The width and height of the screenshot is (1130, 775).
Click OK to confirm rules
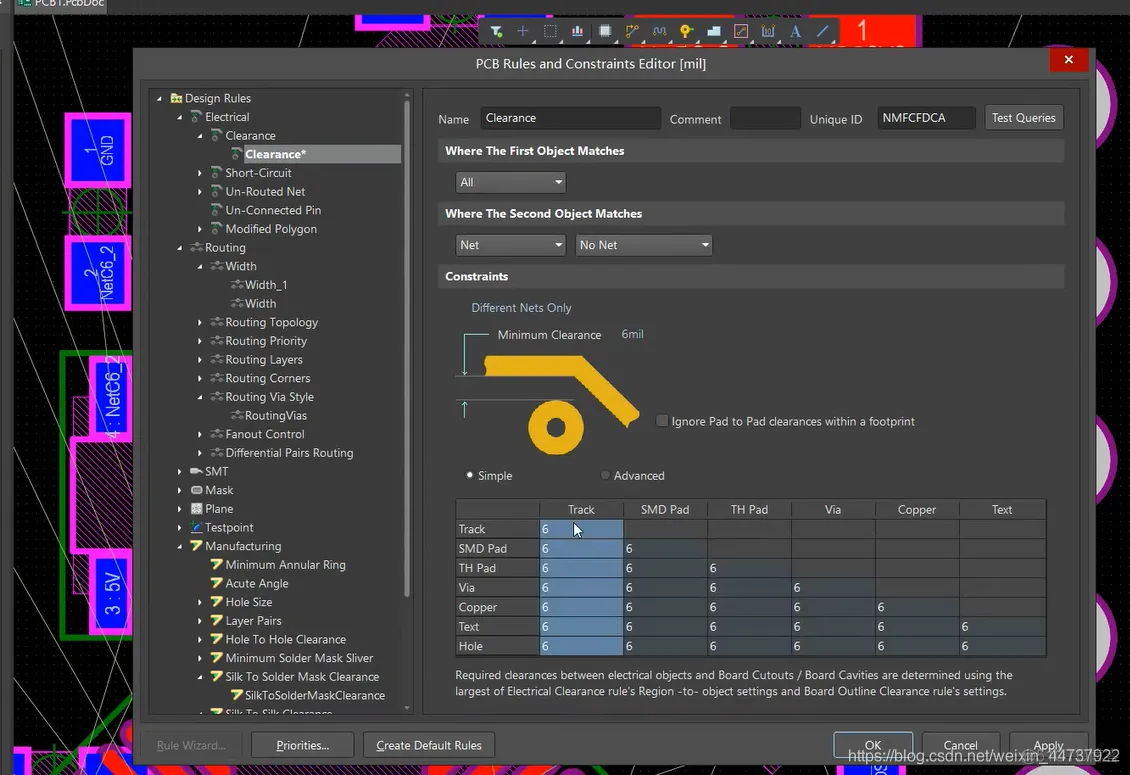(873, 745)
